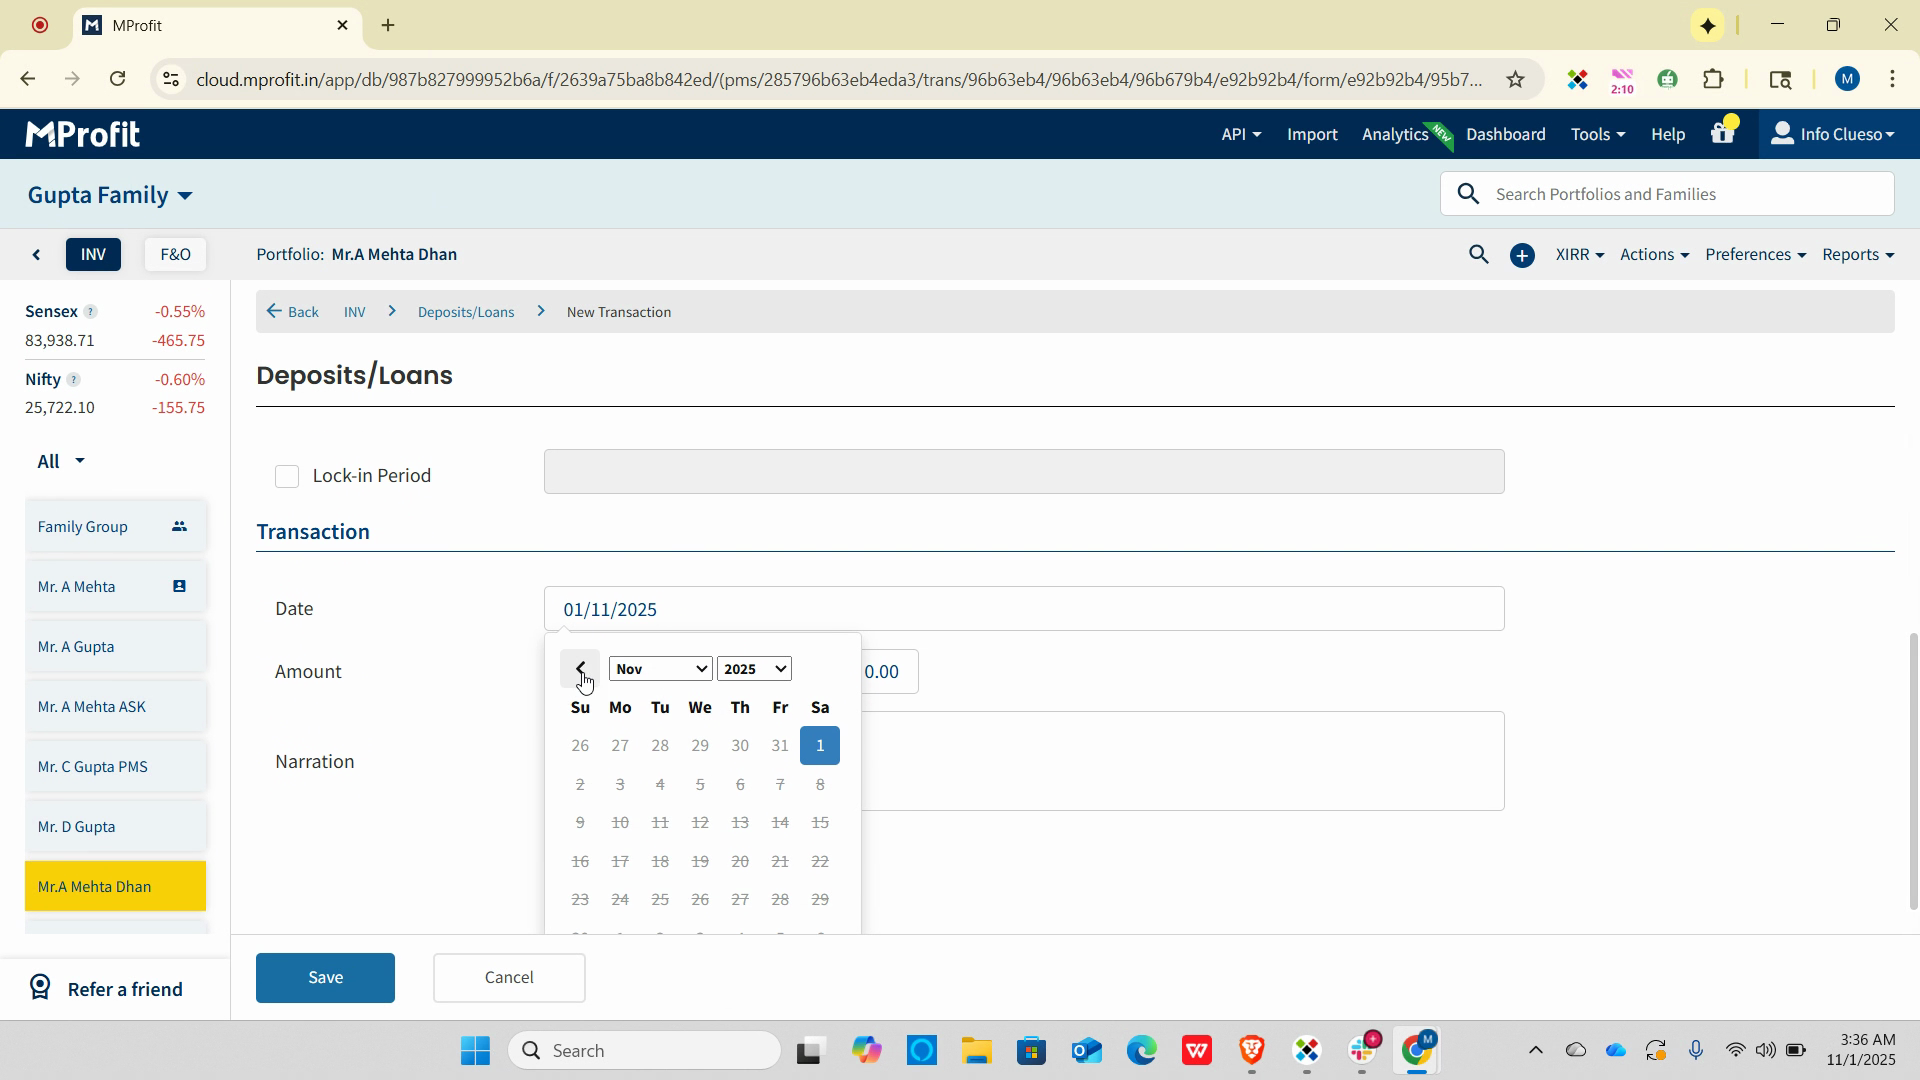The height and width of the screenshot is (1080, 1920).
Task: Click the blue plus add-transaction icon
Action: tap(1522, 256)
